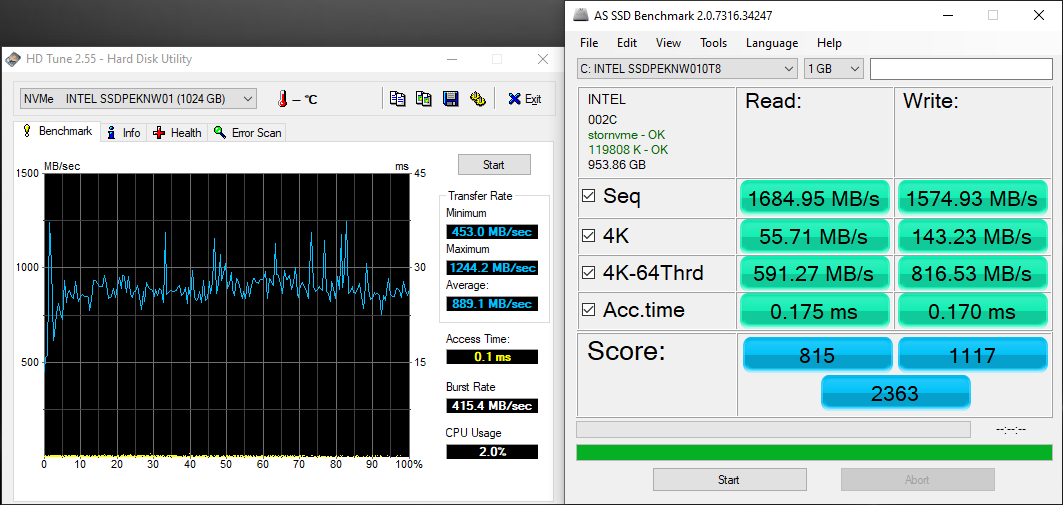Open the View menu in AS SSD Benchmark
The image size is (1063, 505).
pos(668,43)
